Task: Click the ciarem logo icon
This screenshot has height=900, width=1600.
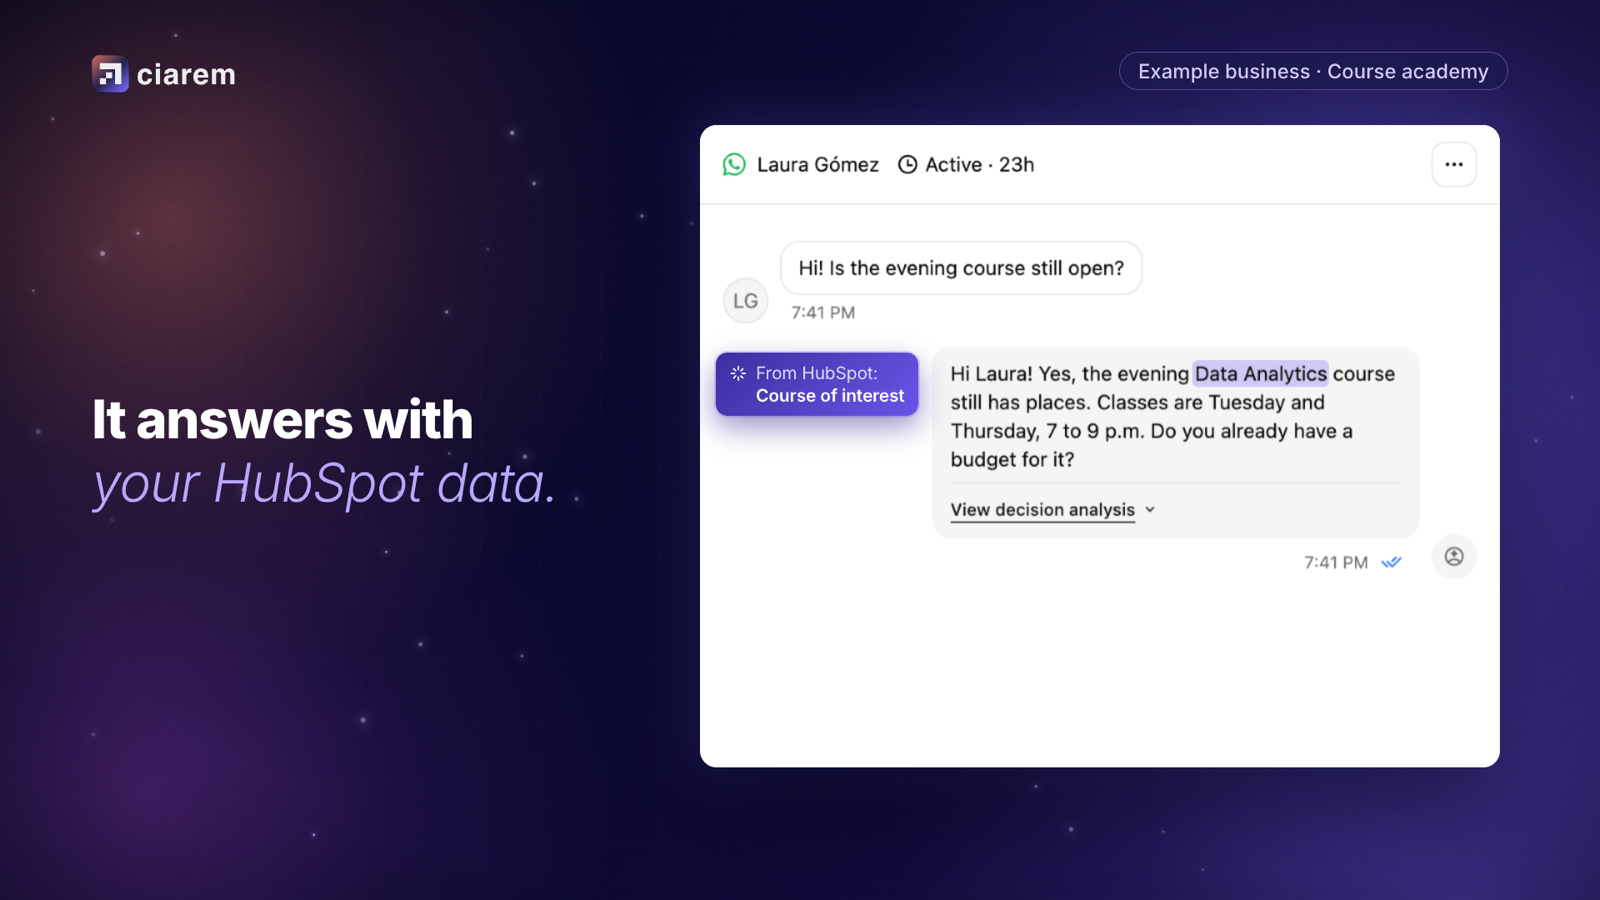Action: (x=110, y=74)
